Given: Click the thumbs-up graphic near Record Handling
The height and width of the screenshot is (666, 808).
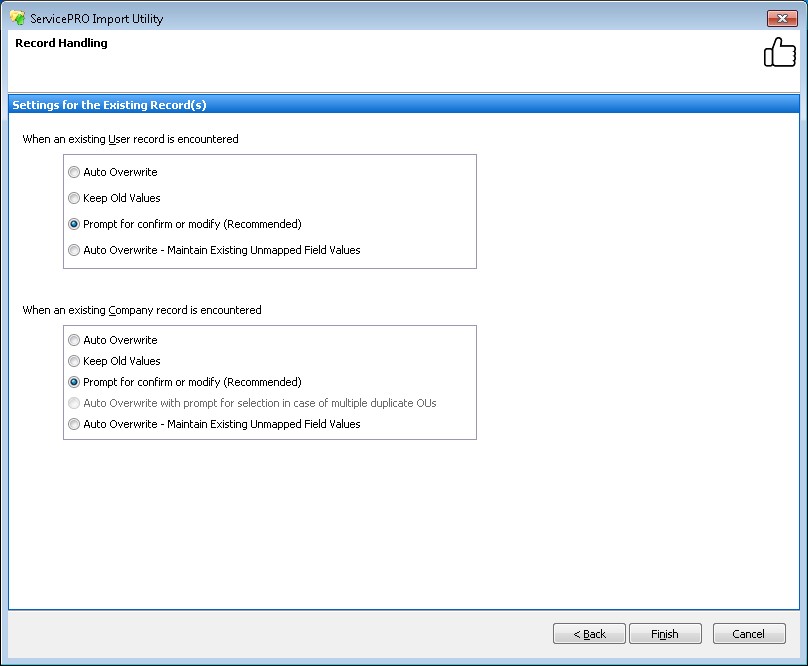Looking at the screenshot, I should coord(779,51).
